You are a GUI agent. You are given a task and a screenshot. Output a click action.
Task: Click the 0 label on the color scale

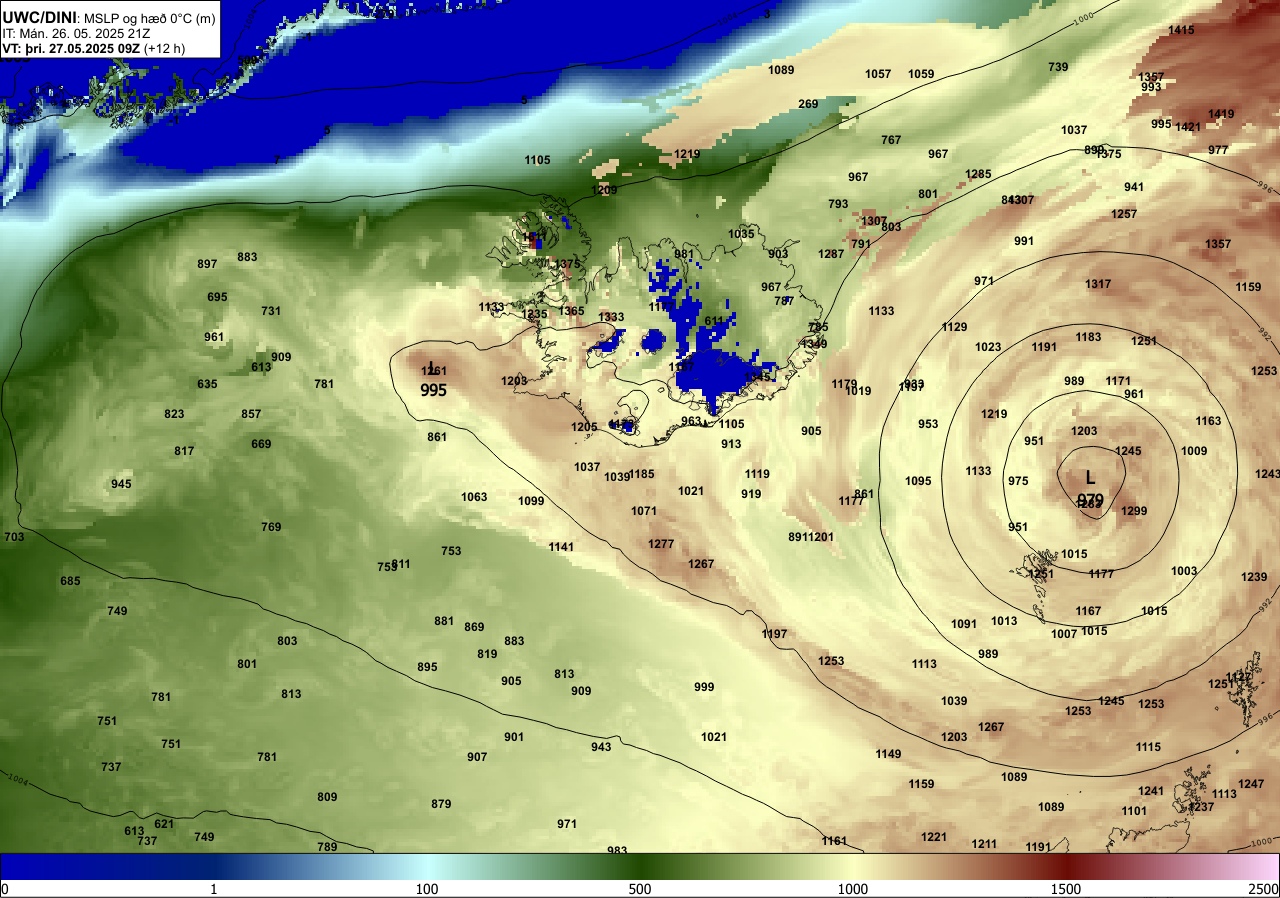point(5,889)
